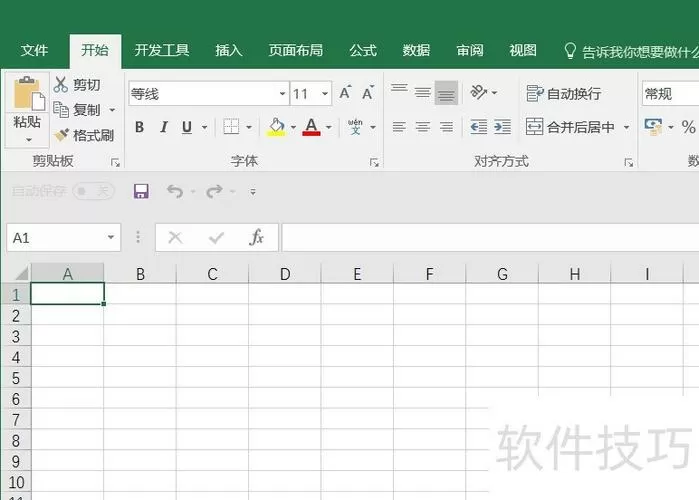Viewport: 699px width, 500px height.
Task: Click the Paste clipboard icon
Action: [29, 93]
